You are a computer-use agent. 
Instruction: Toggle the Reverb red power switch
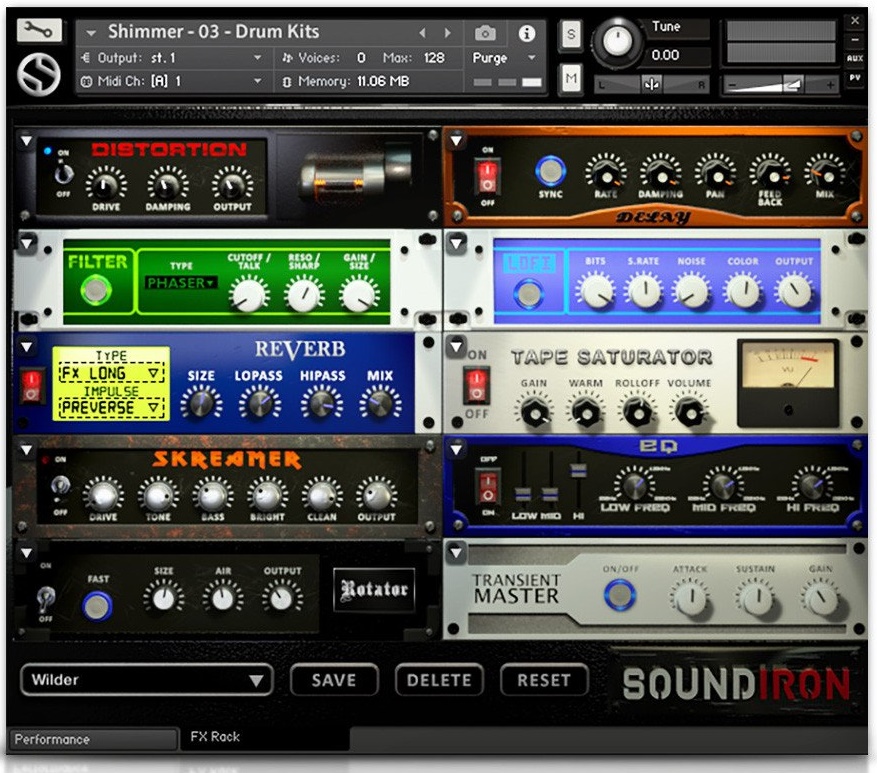coord(31,386)
